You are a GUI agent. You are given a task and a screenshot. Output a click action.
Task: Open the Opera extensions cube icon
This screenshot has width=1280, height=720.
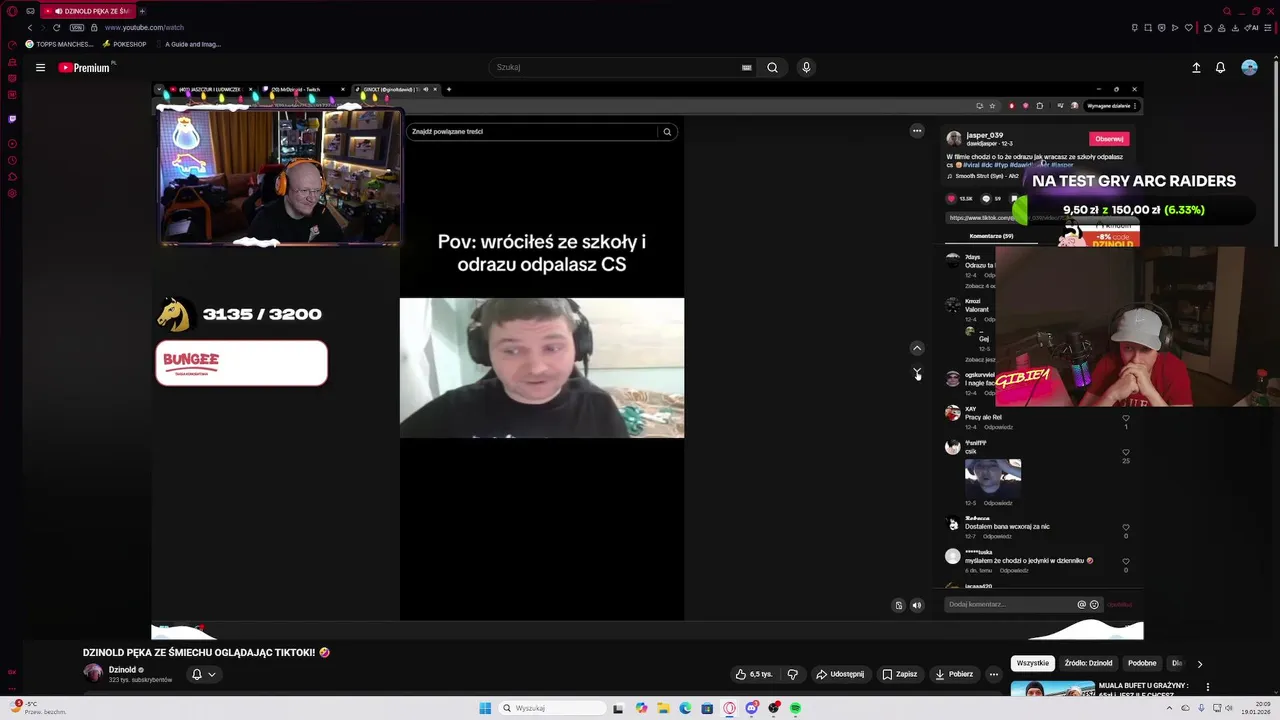pos(1208,28)
